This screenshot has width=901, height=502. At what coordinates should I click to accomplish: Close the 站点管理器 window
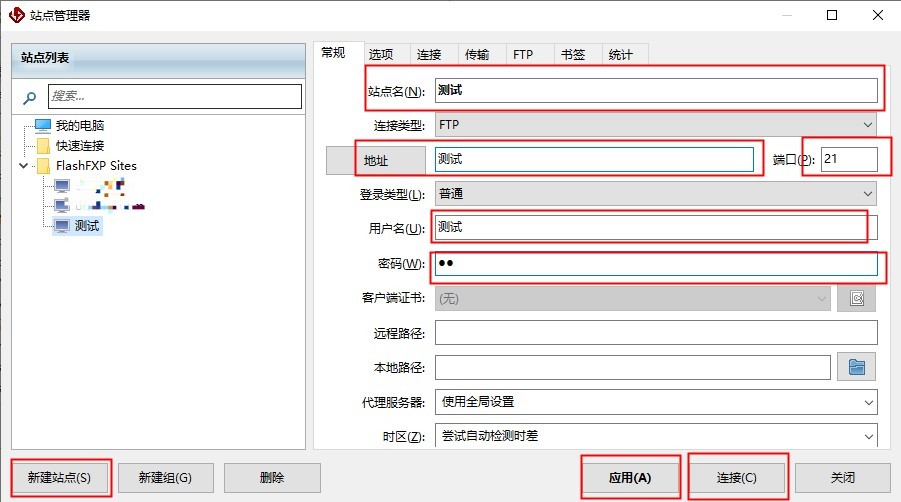pos(877,15)
